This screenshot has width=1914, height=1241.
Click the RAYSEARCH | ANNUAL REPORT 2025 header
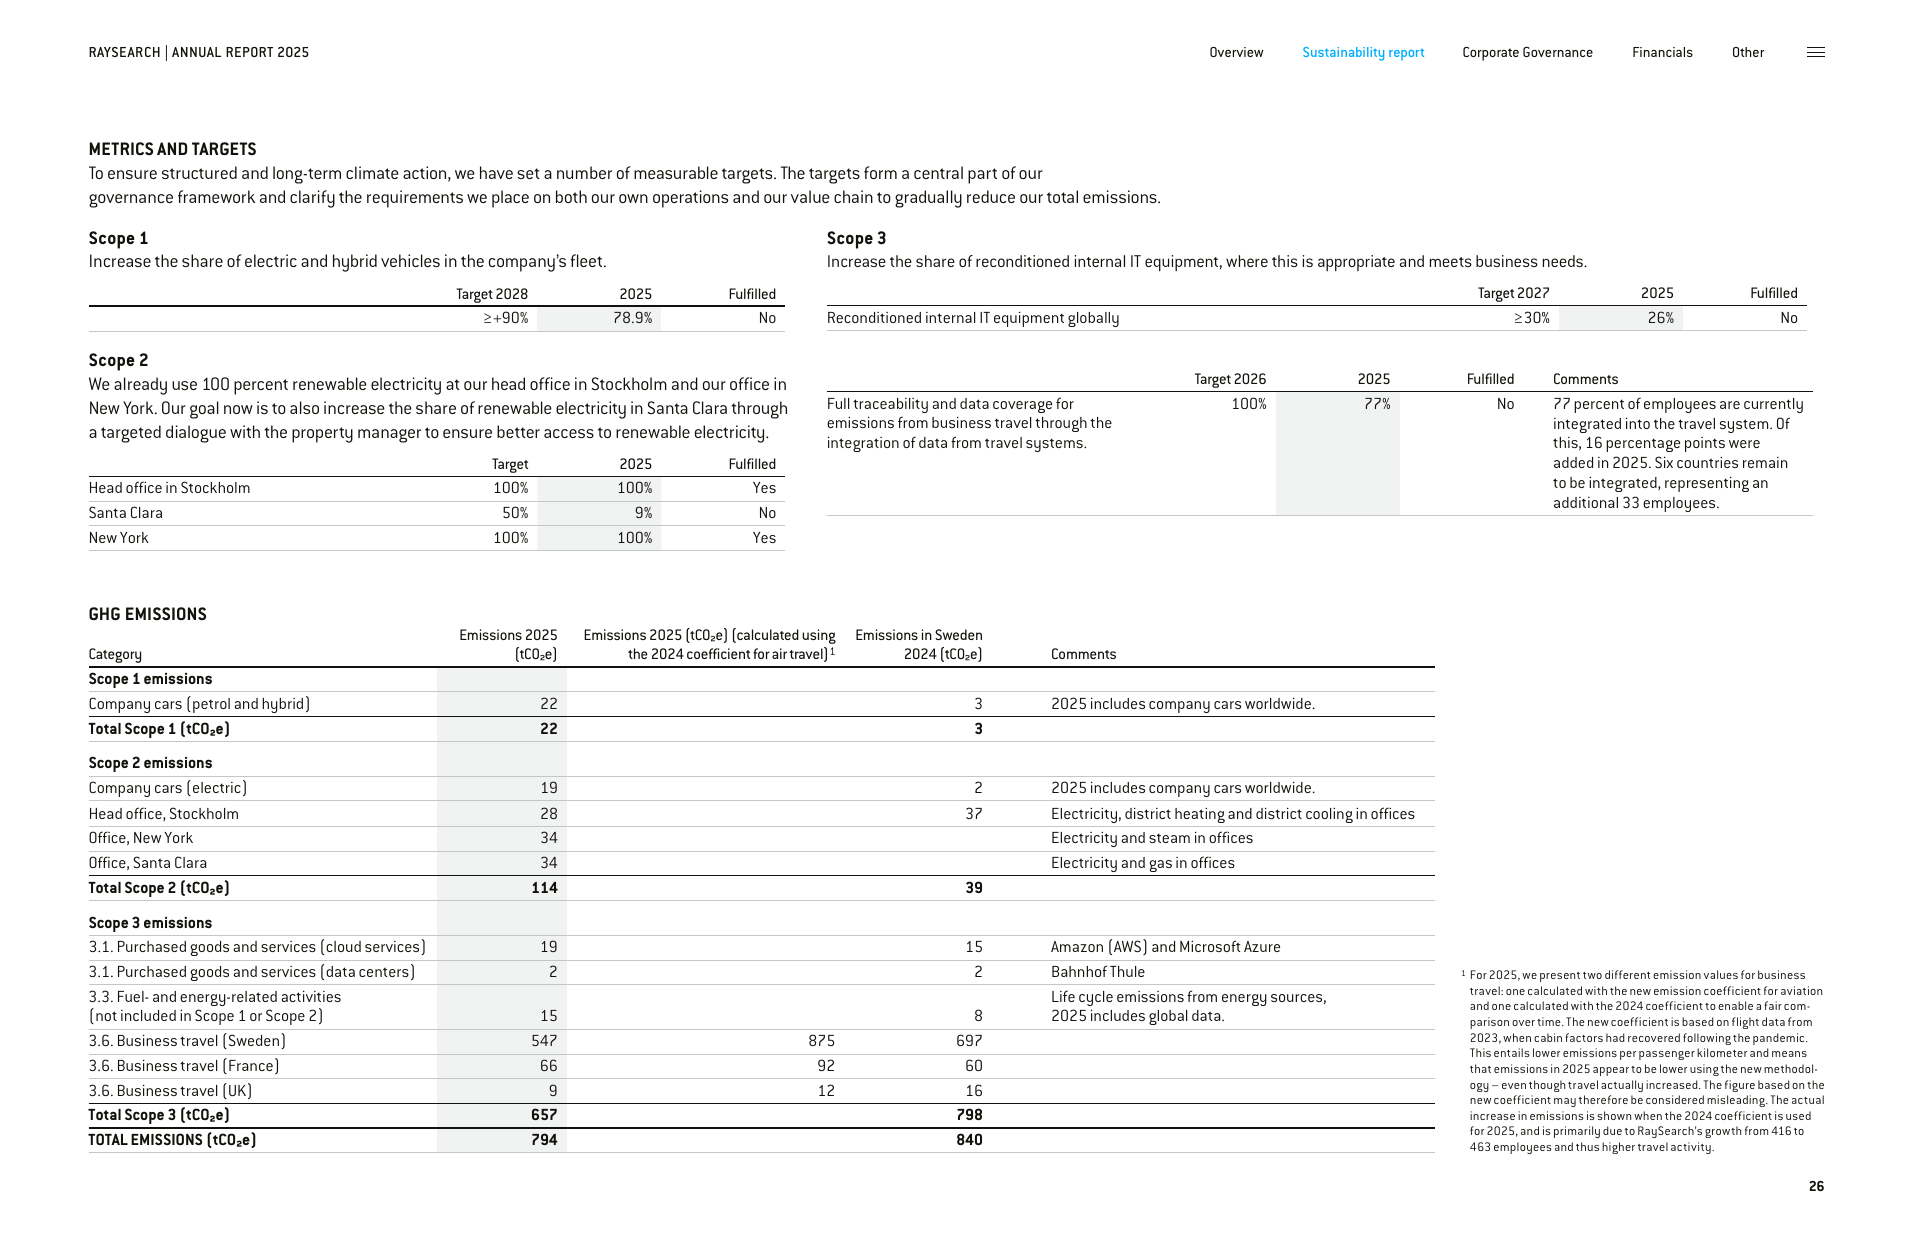click(199, 52)
